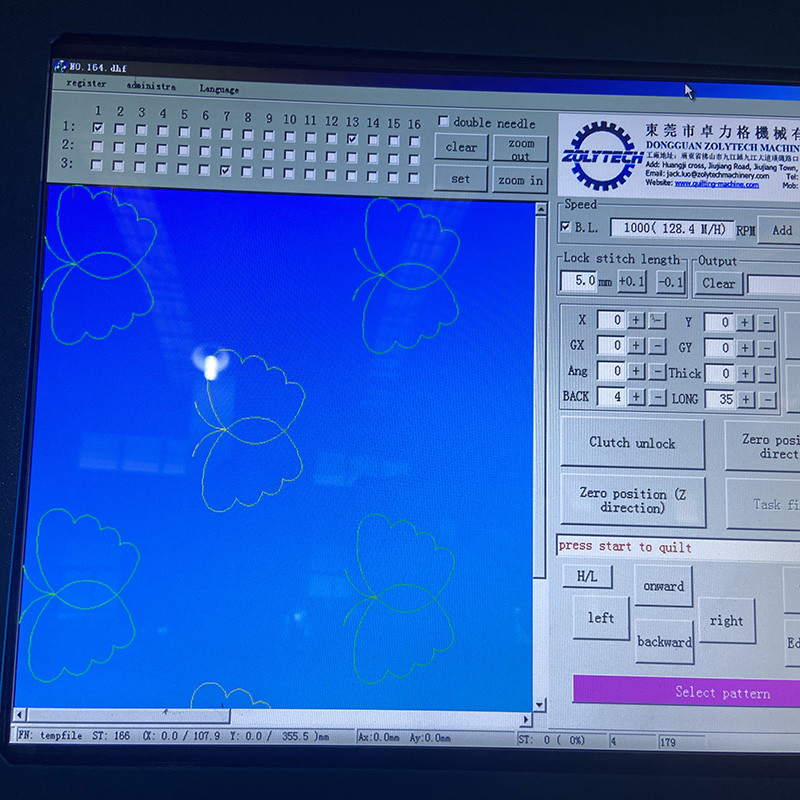Decrease the Ang value with minus
This screenshot has width=800, height=800.
click(x=658, y=371)
